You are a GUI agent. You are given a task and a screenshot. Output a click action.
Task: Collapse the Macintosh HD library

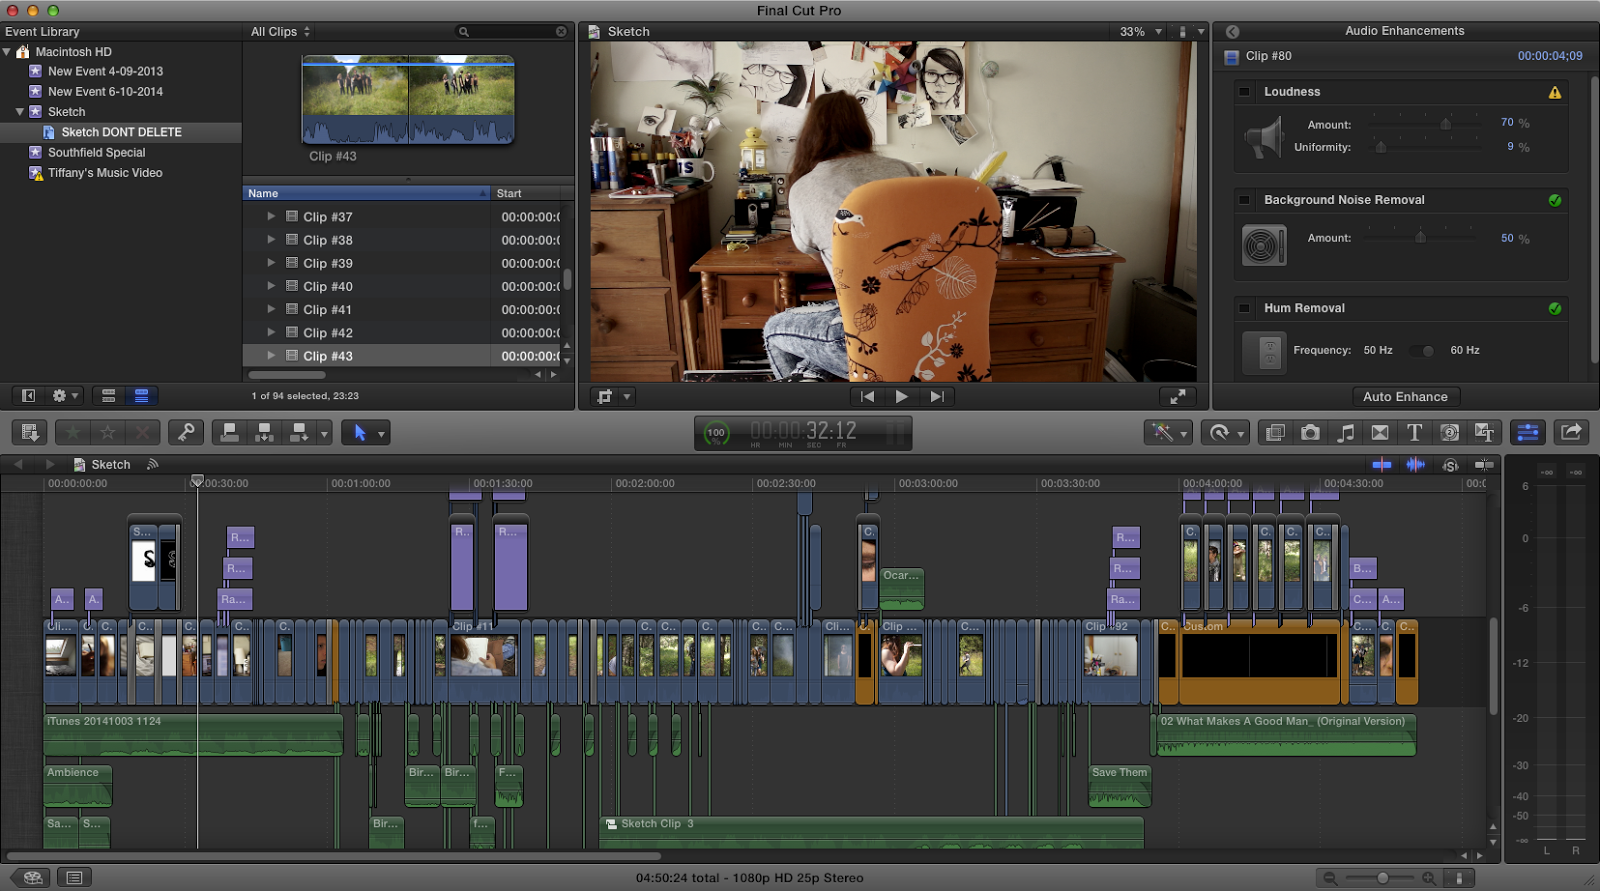(8, 52)
